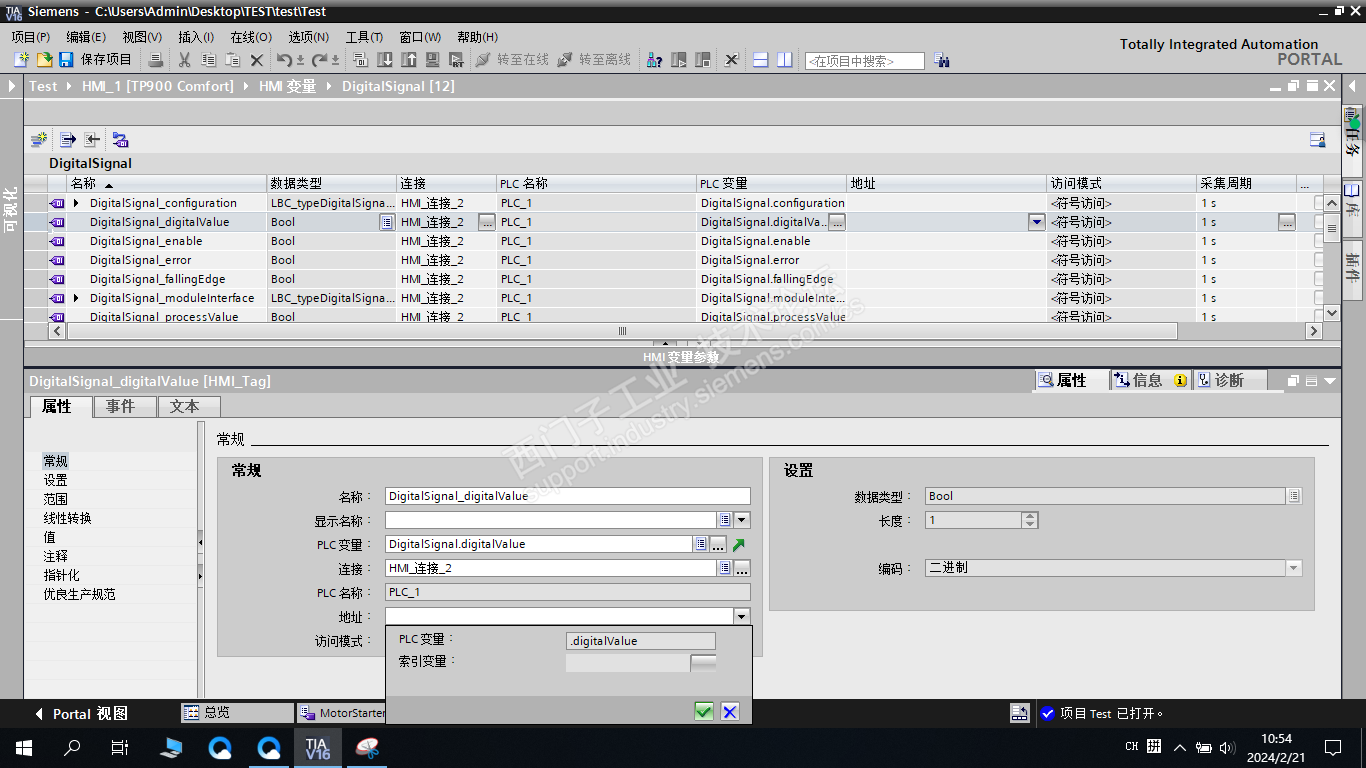The height and width of the screenshot is (768, 1366).
Task: Open the 索引变量 selector in the address popup
Action: pos(703,662)
